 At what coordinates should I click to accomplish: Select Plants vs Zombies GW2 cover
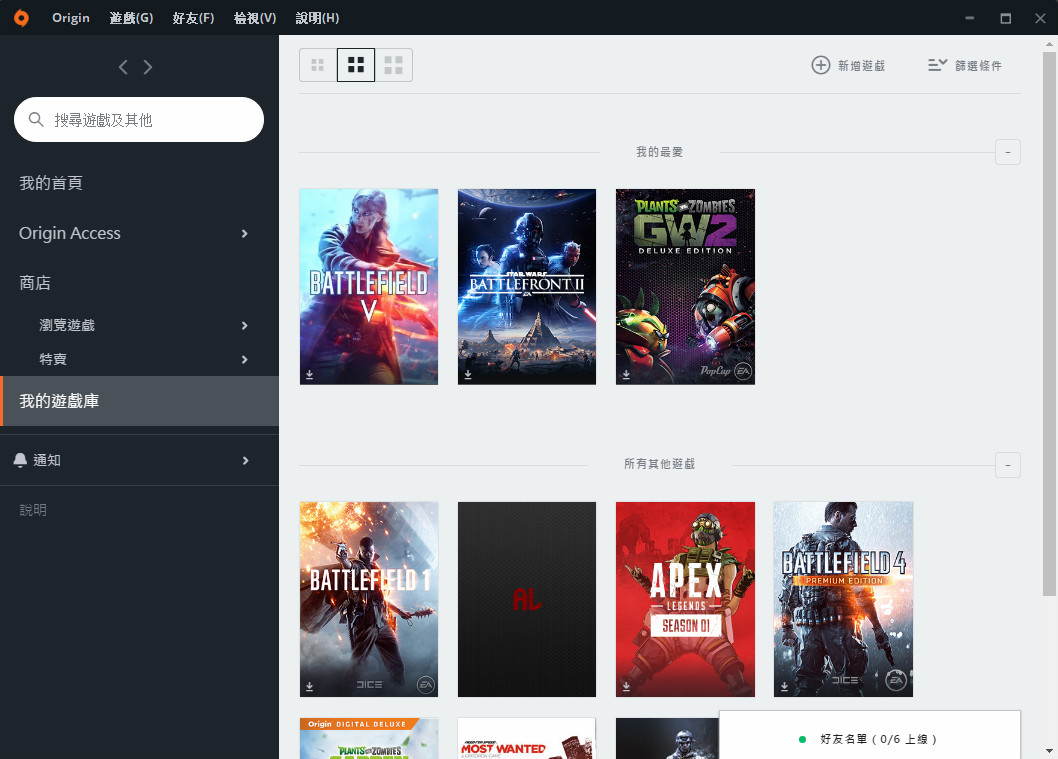click(686, 287)
